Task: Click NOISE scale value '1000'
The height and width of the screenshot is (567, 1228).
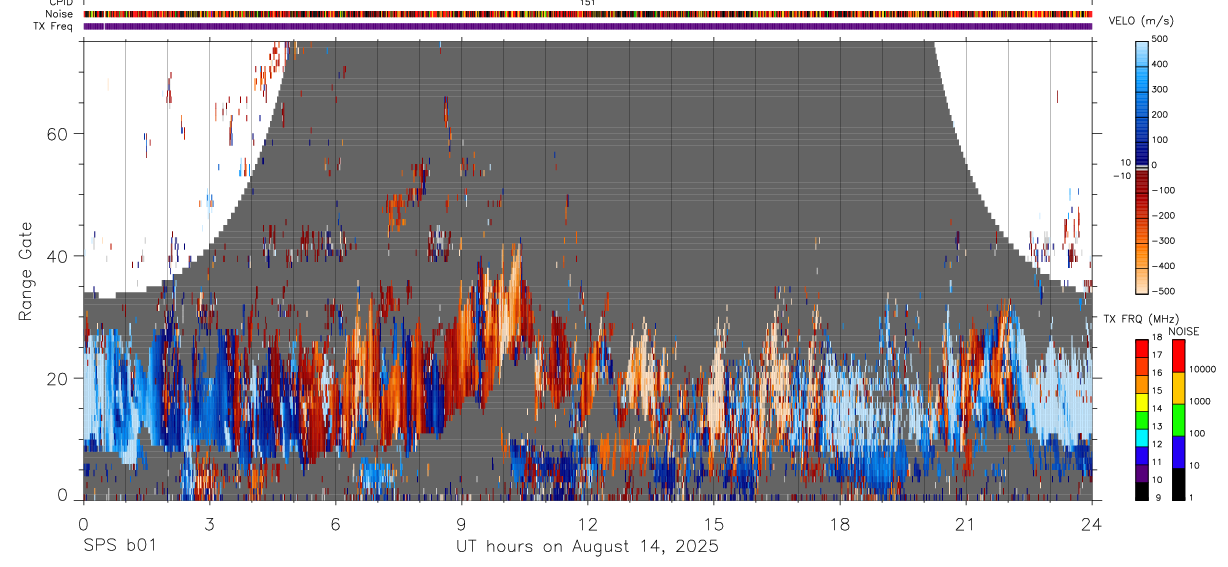Action: click(x=1200, y=401)
